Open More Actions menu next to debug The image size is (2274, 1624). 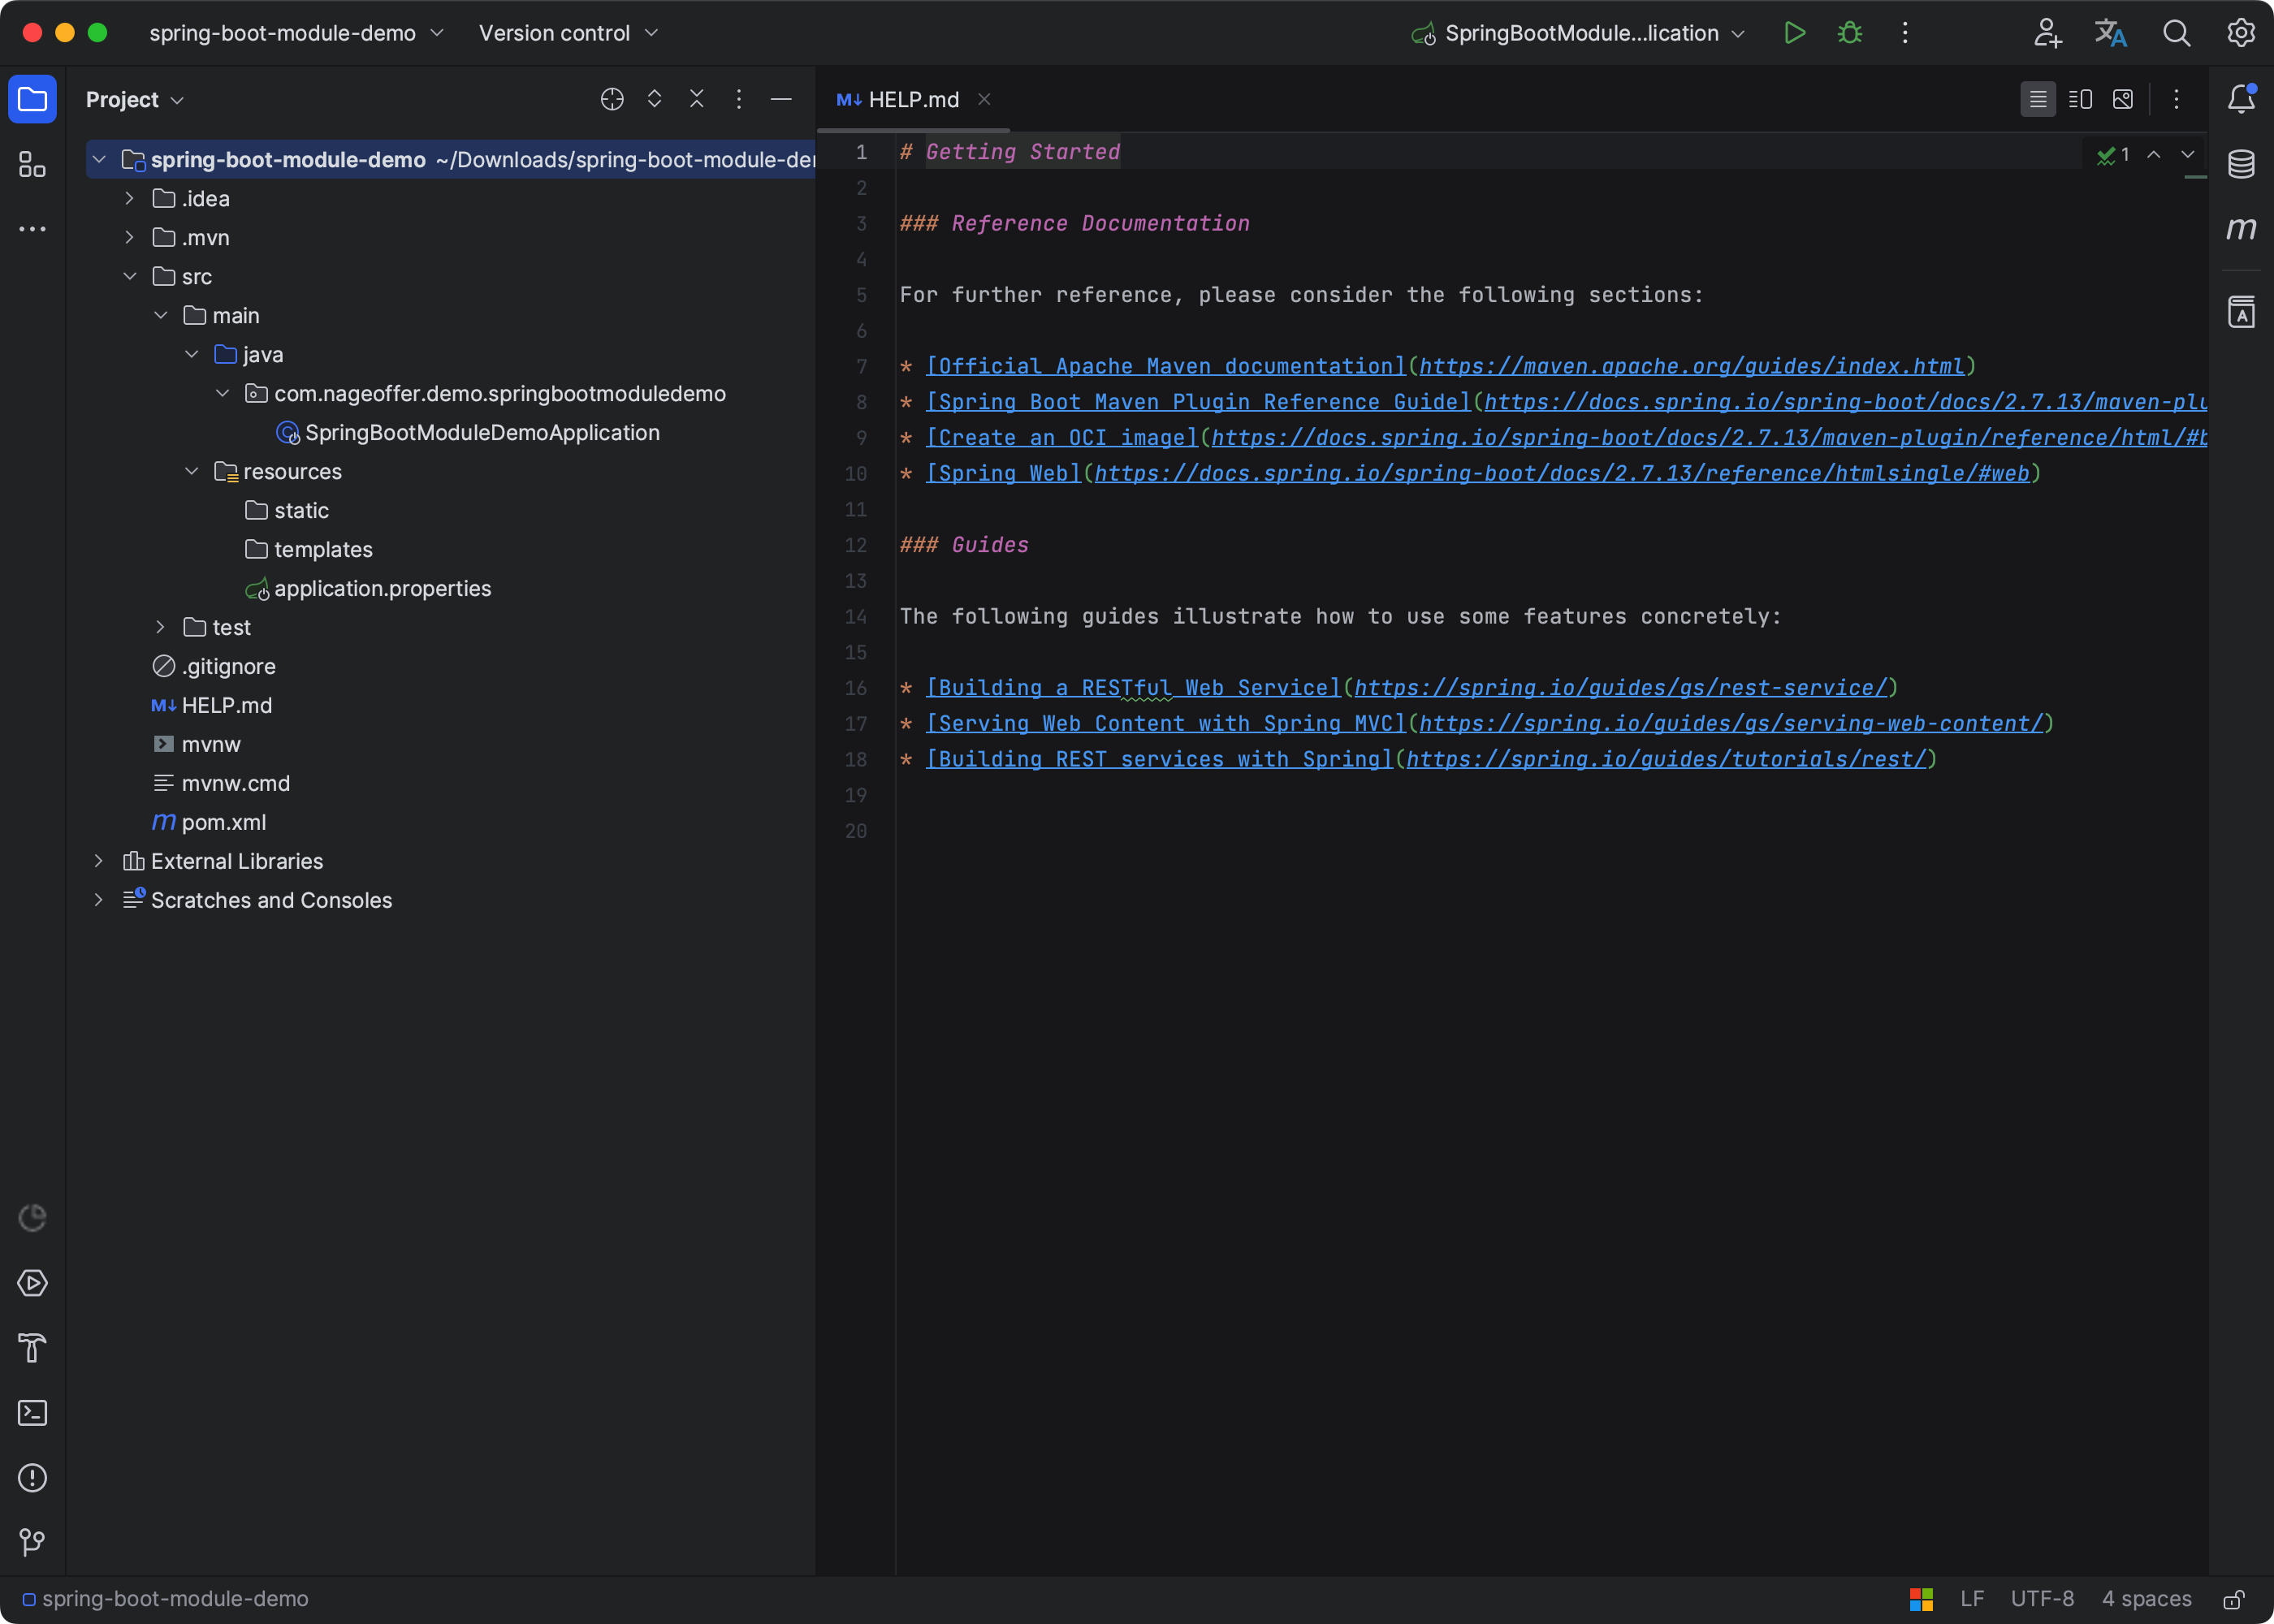(1905, 33)
